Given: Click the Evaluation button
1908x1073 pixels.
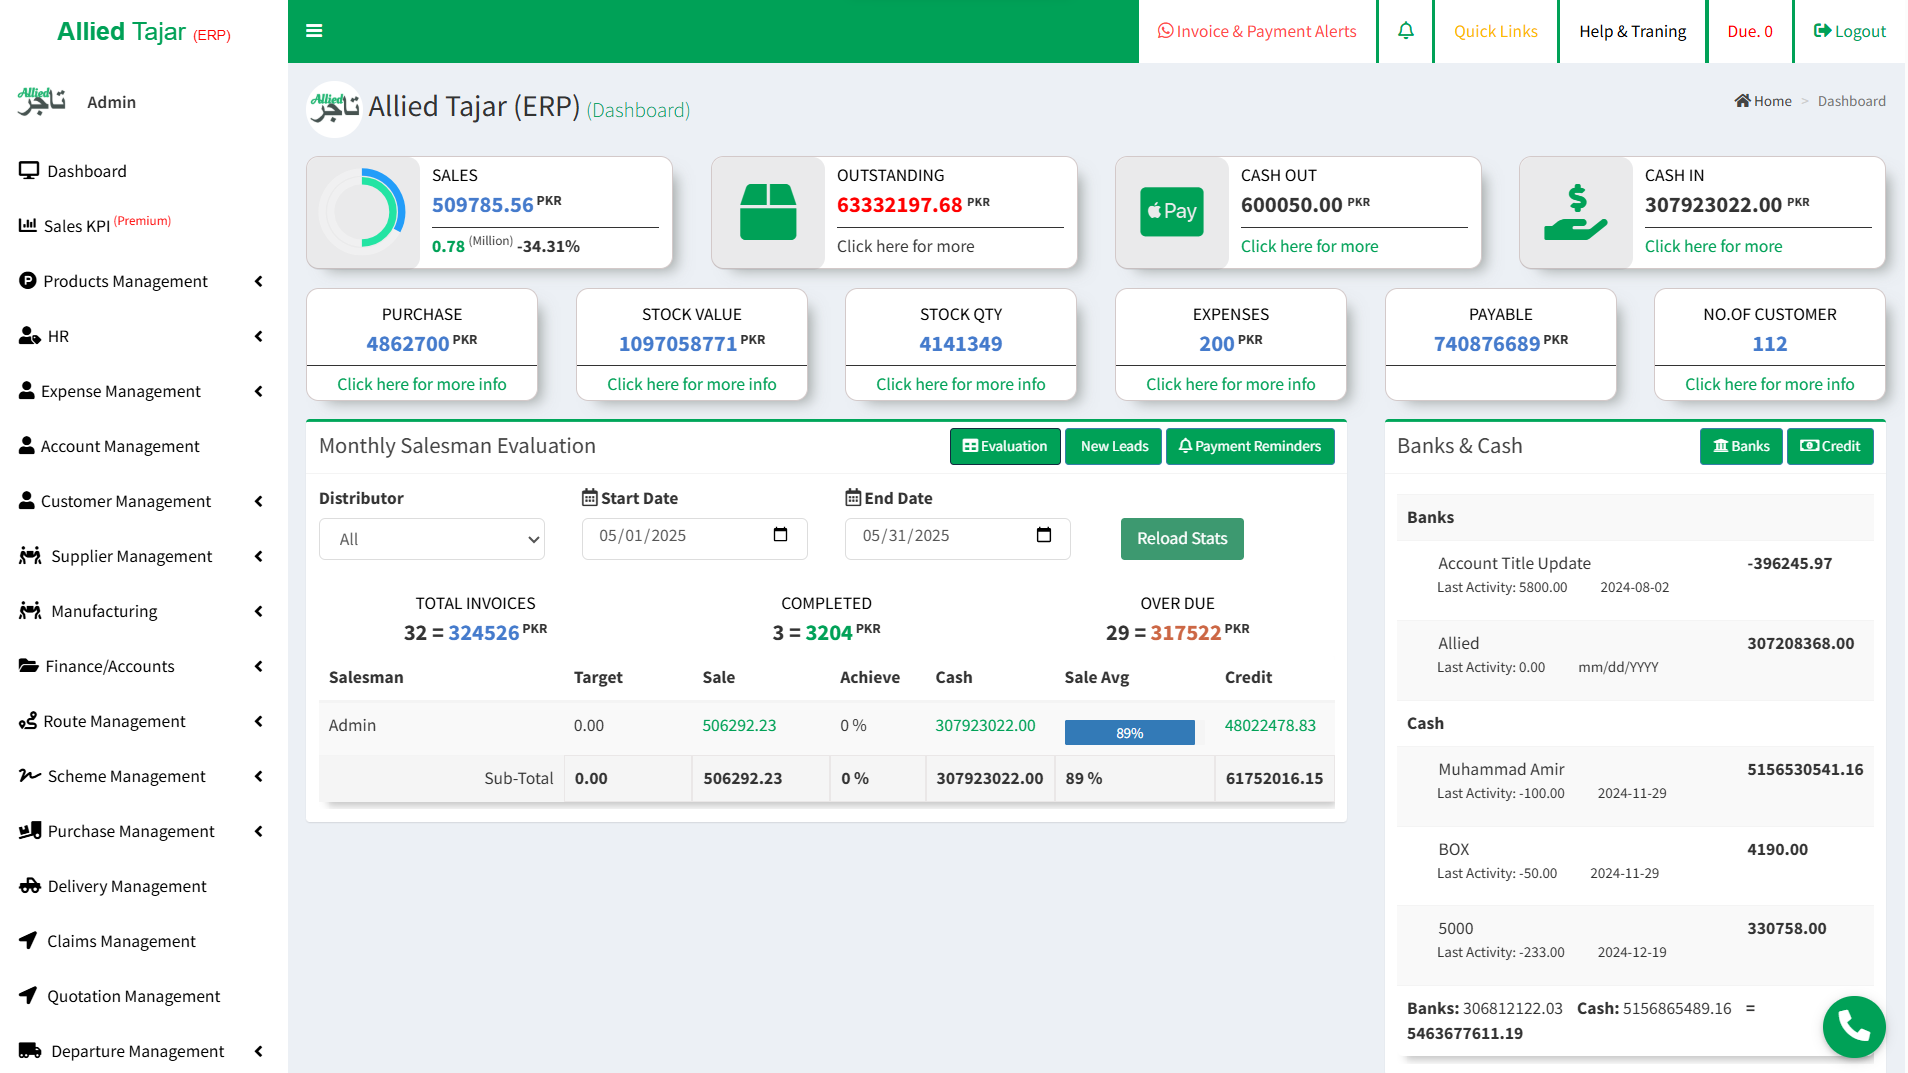Looking at the screenshot, I should pos(1004,446).
